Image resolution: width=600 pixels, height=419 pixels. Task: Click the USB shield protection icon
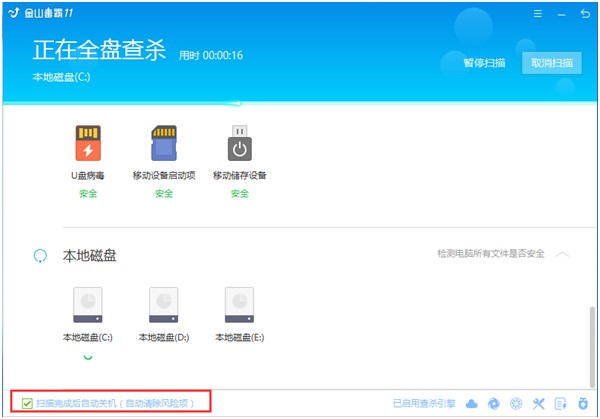(x=583, y=404)
